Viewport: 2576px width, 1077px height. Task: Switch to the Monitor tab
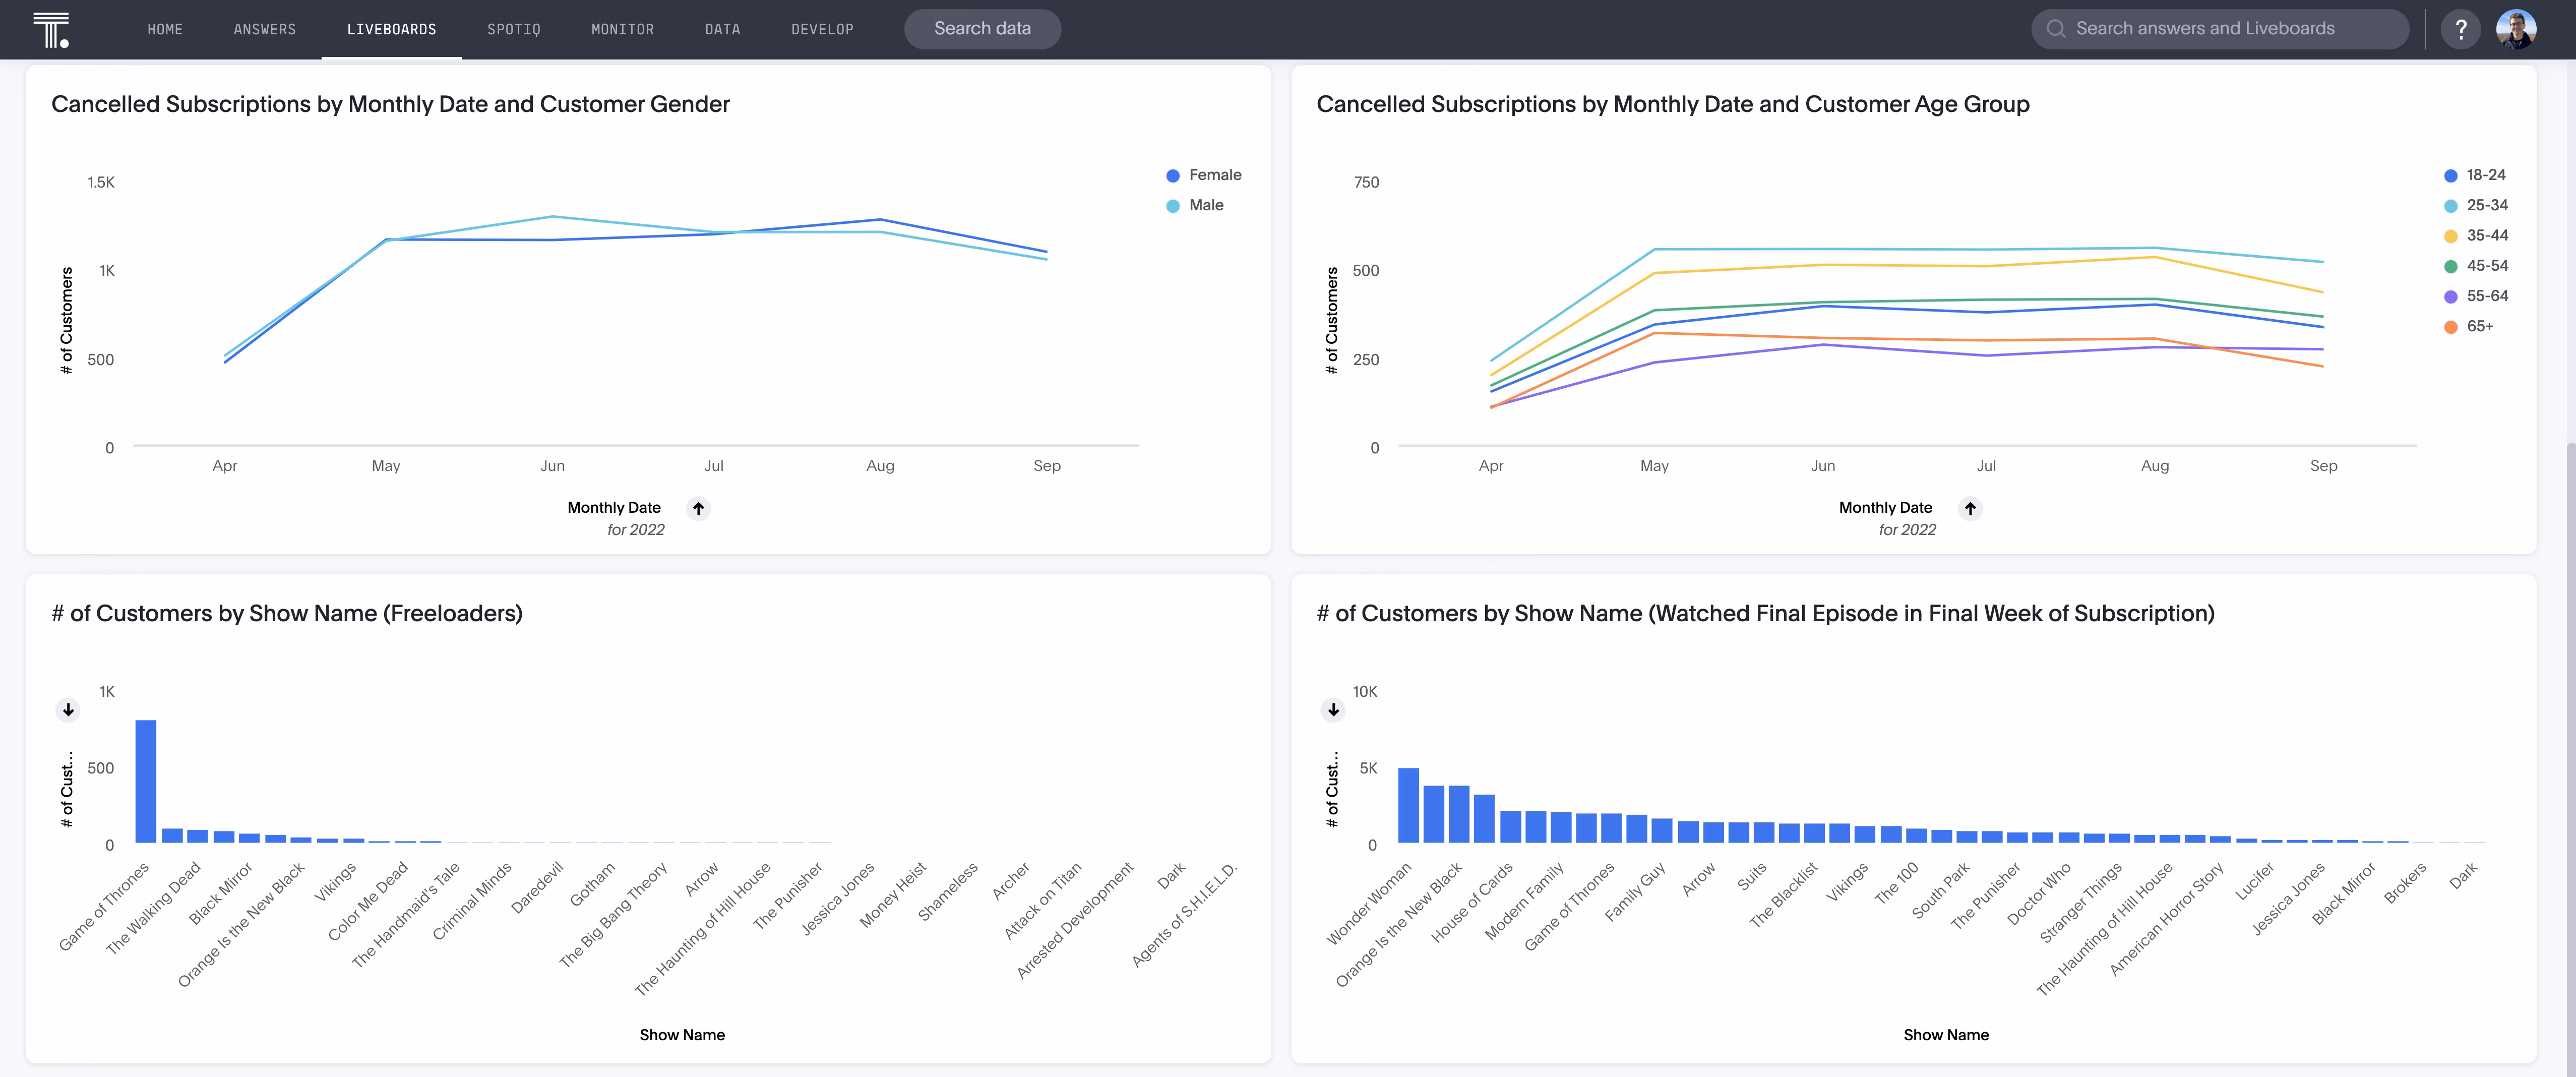pyautogui.click(x=622, y=29)
